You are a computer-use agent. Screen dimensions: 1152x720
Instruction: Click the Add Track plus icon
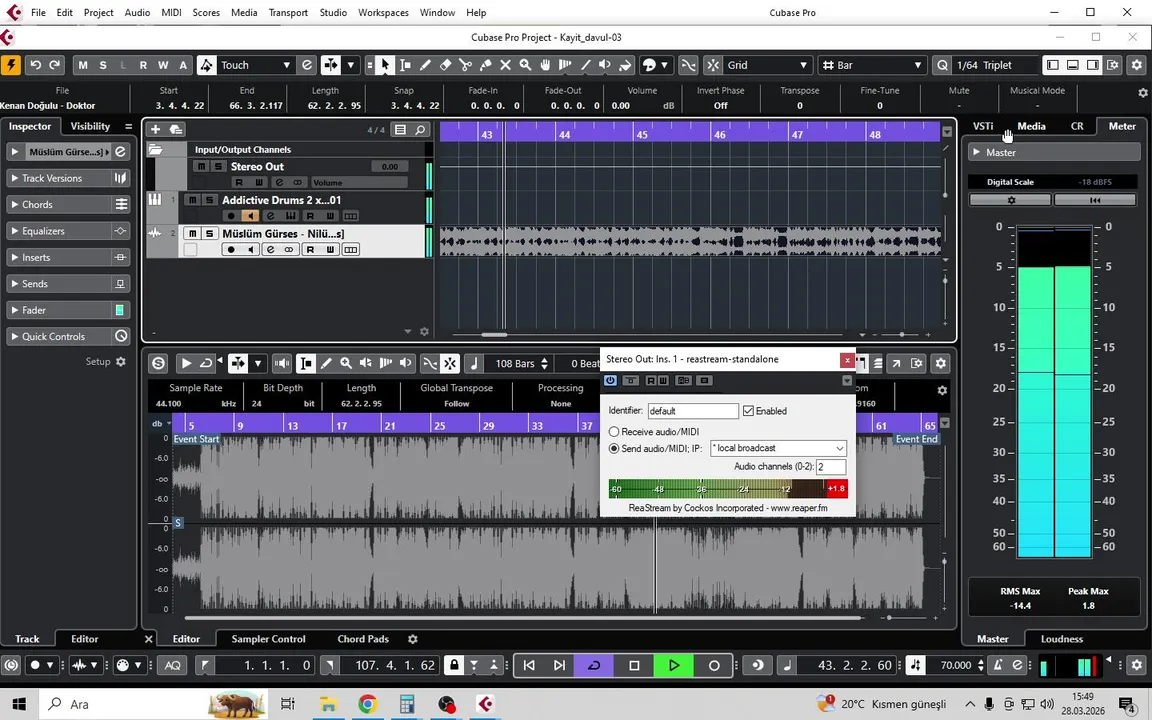155,129
